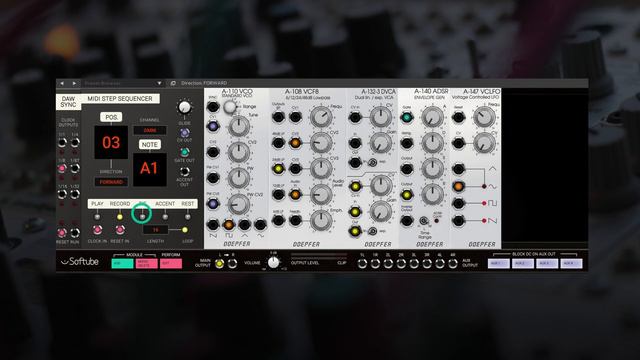Toggle the PLAY button
This screenshot has height=360, width=640.
(x=97, y=217)
